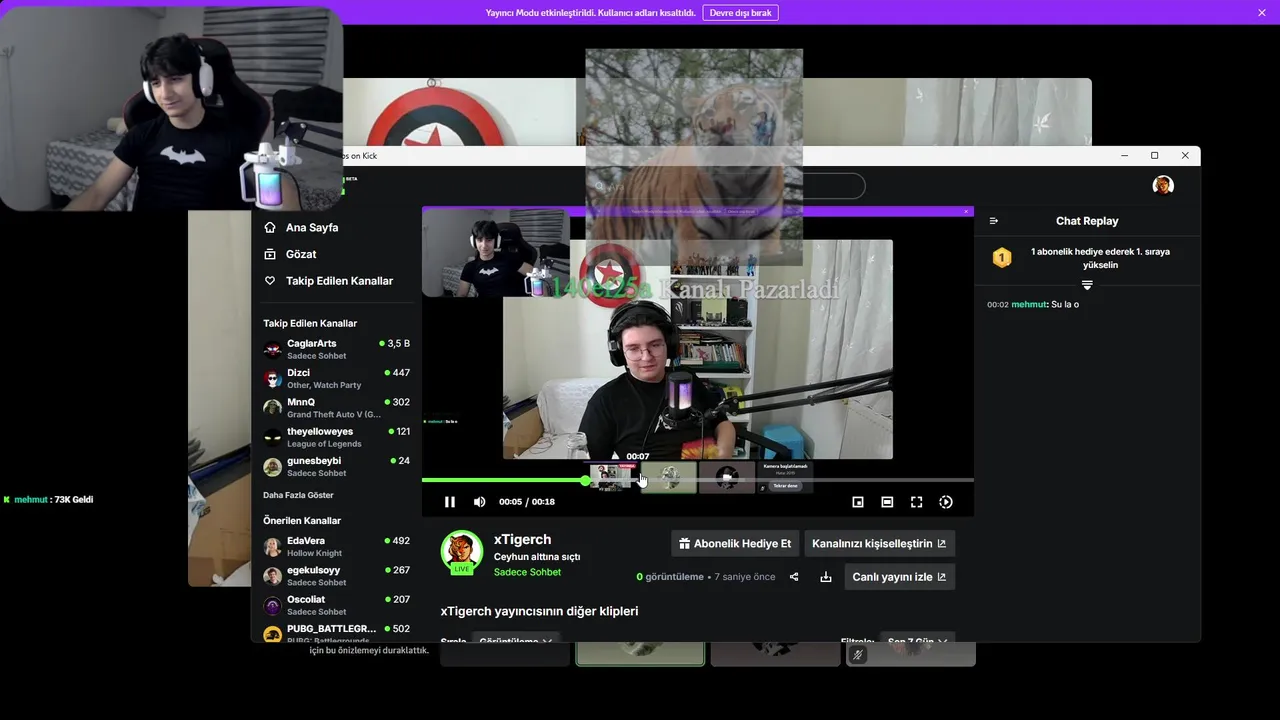Open the Gözat browse menu item
Image resolution: width=1280 pixels, height=720 pixels.
[300, 254]
